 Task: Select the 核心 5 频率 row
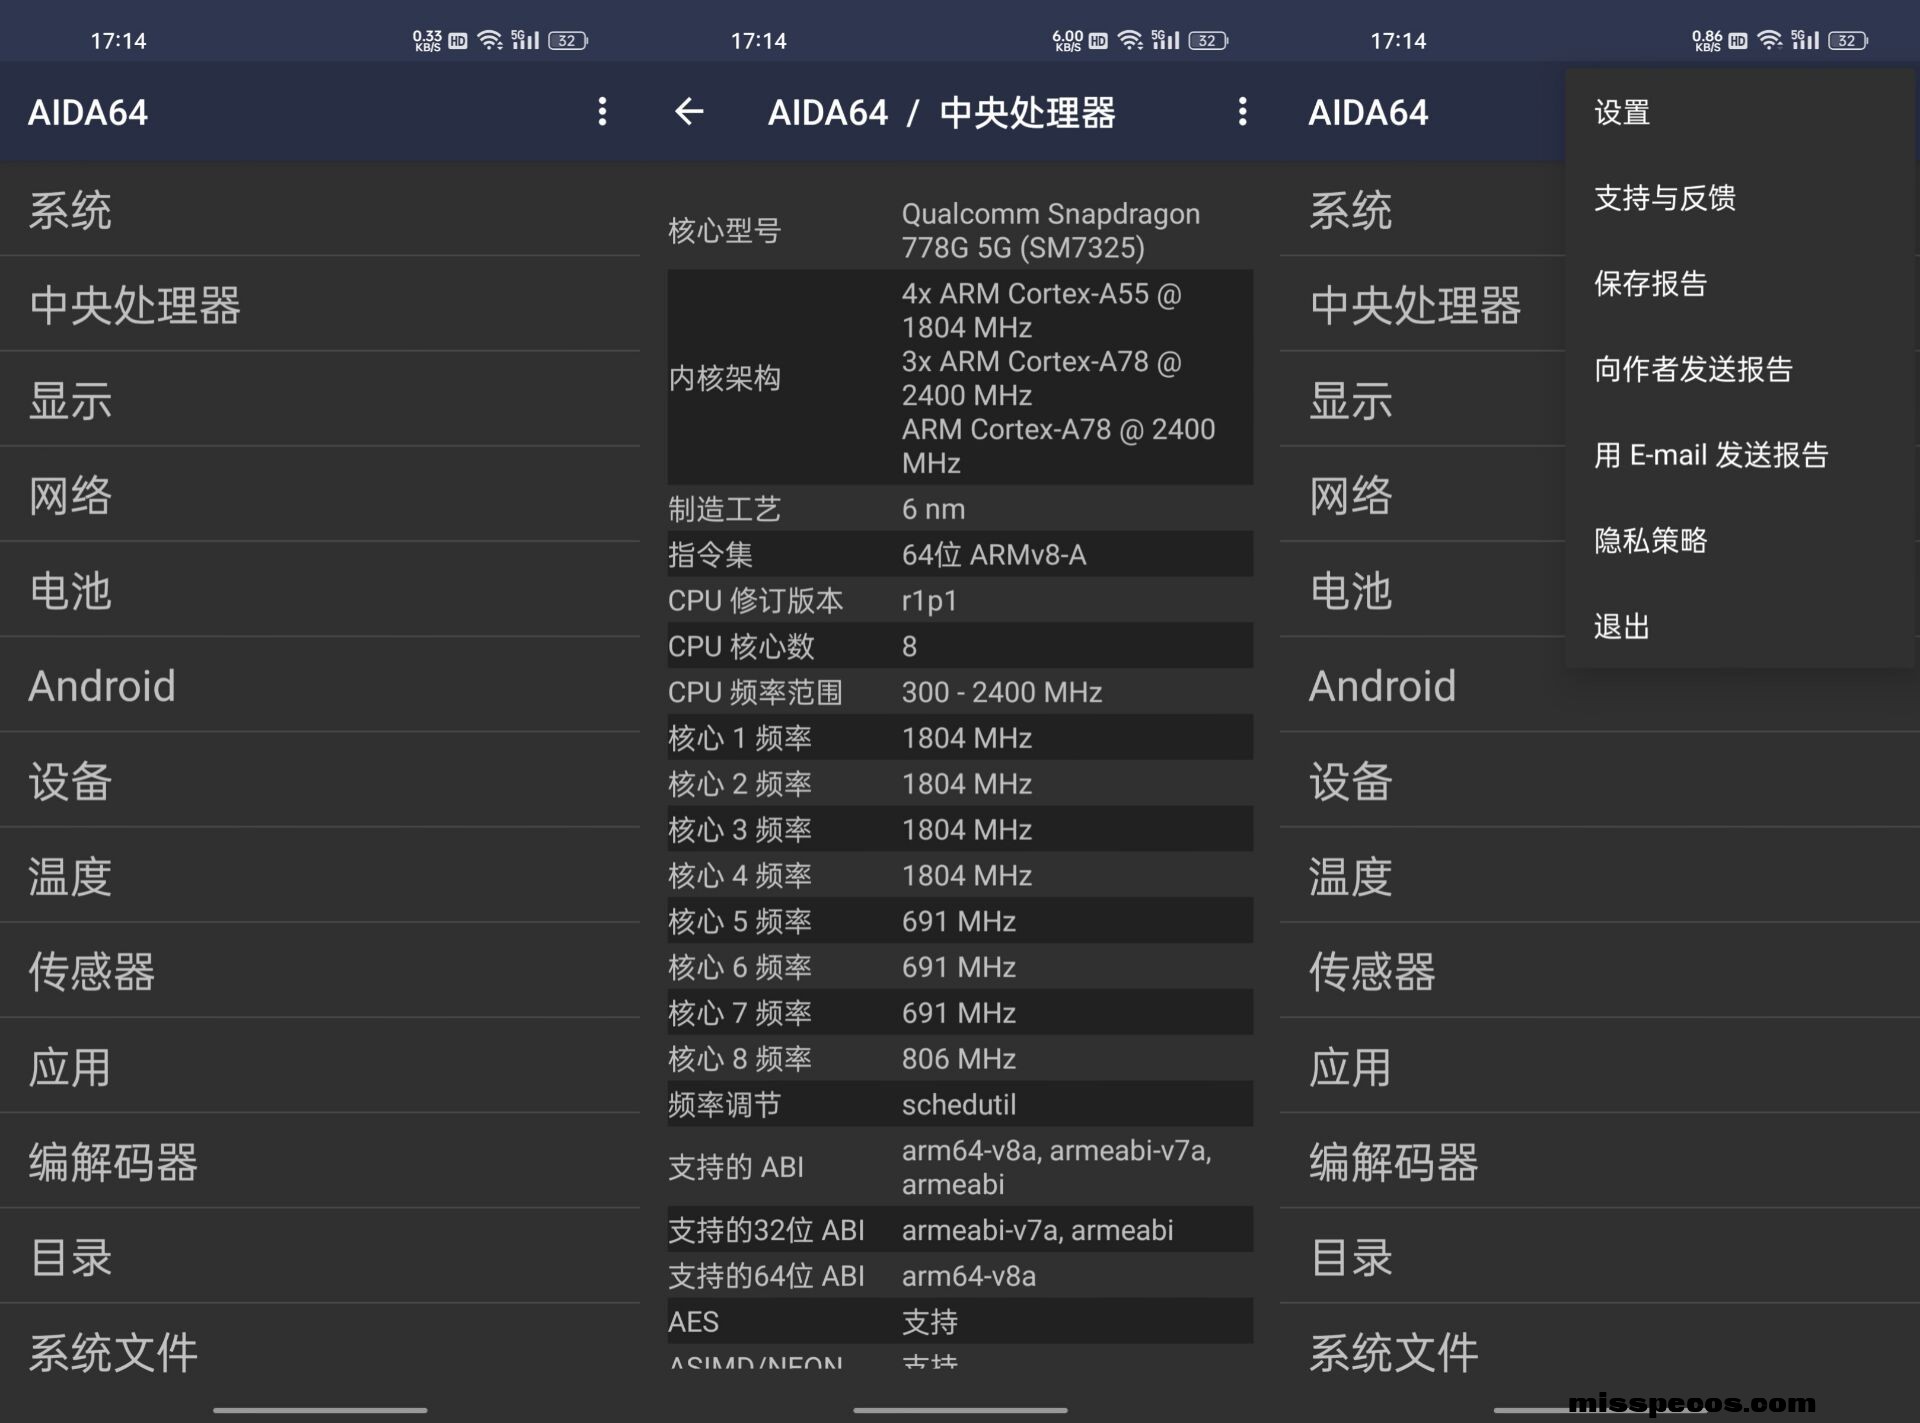(x=960, y=921)
